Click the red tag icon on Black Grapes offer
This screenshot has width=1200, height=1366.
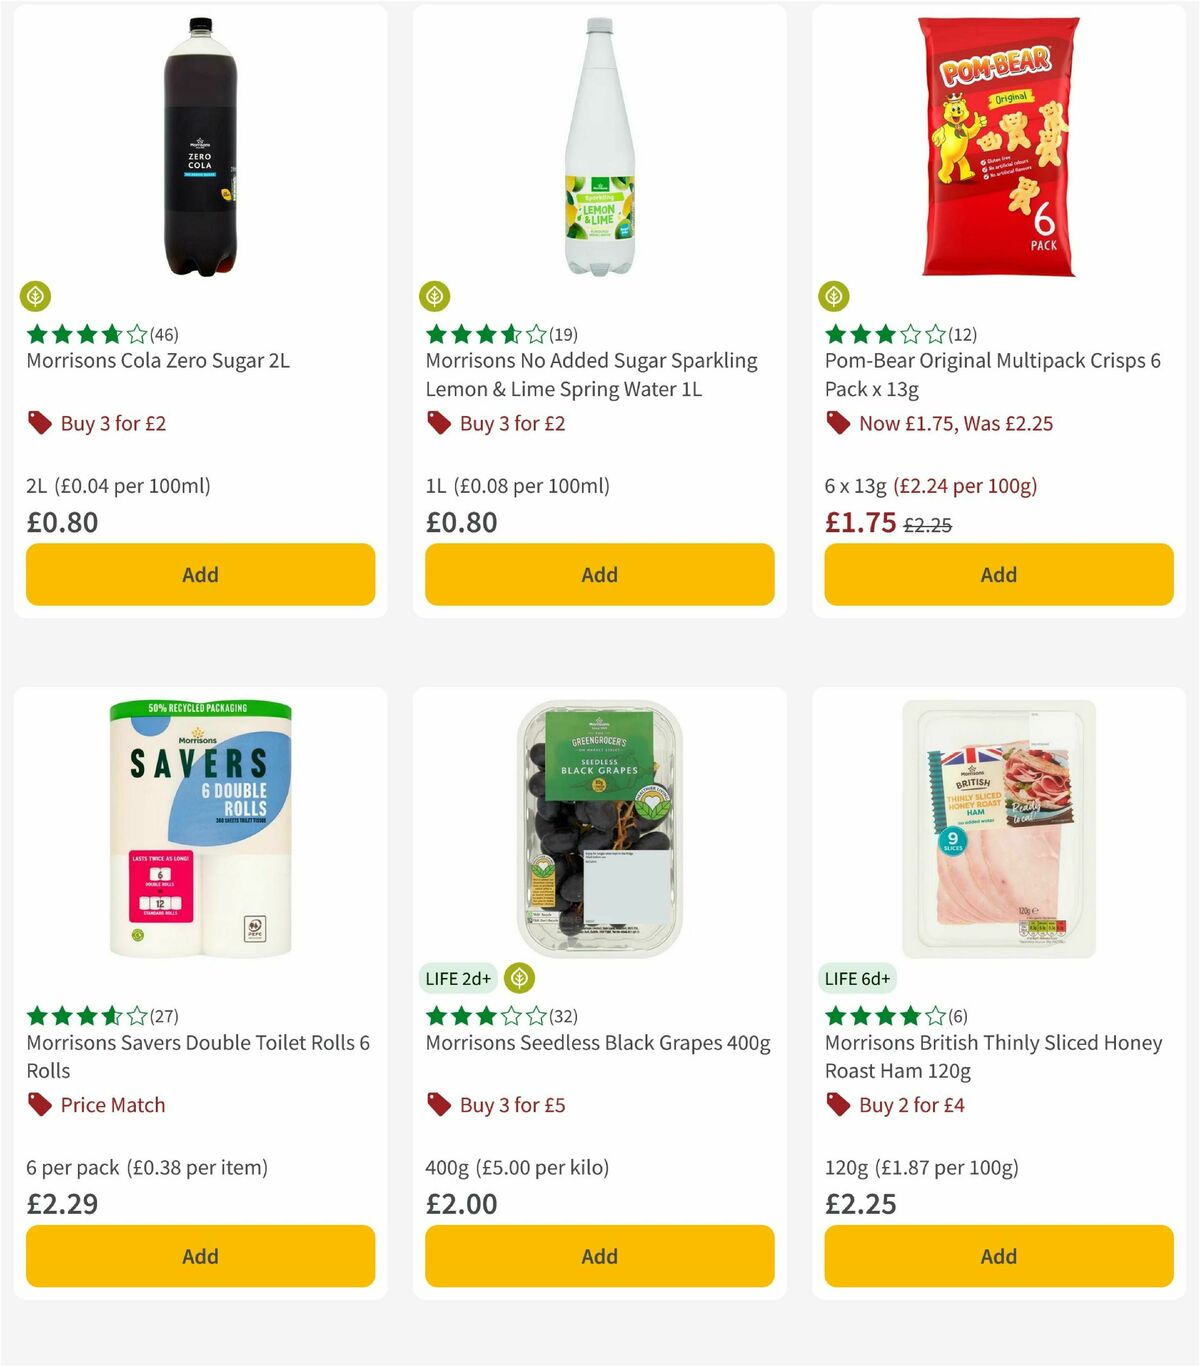[439, 1105]
